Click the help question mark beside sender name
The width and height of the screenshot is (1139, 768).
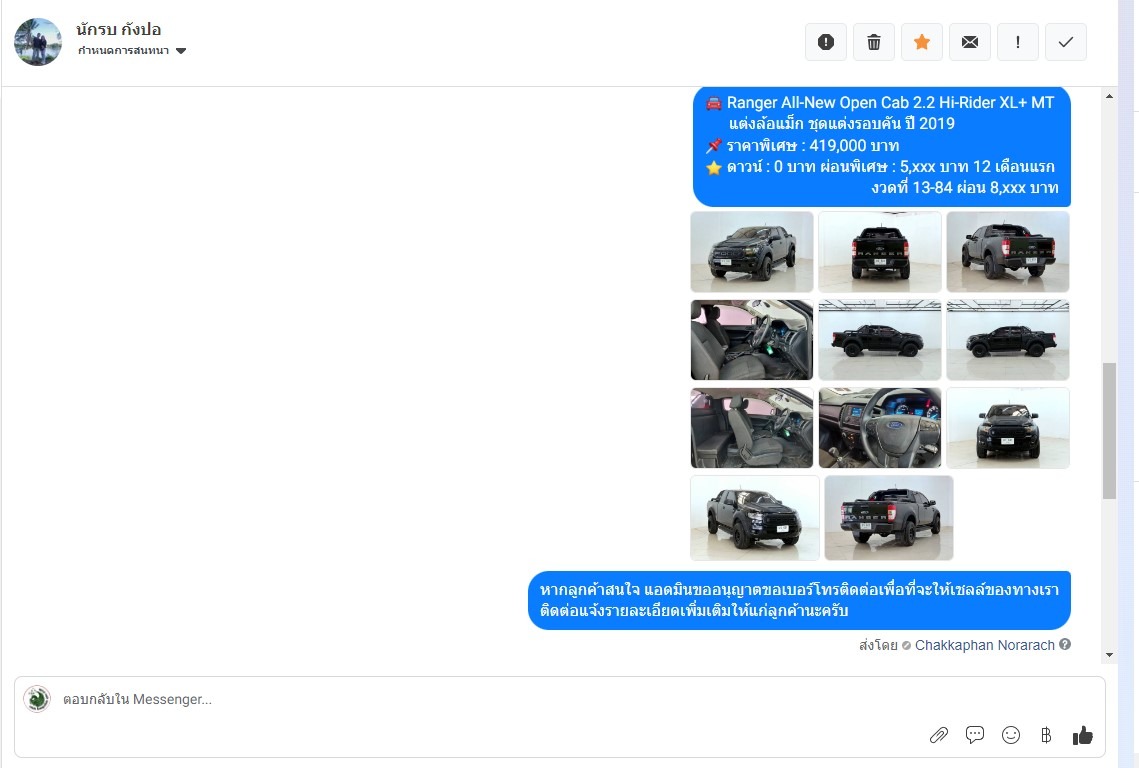[x=1065, y=644]
